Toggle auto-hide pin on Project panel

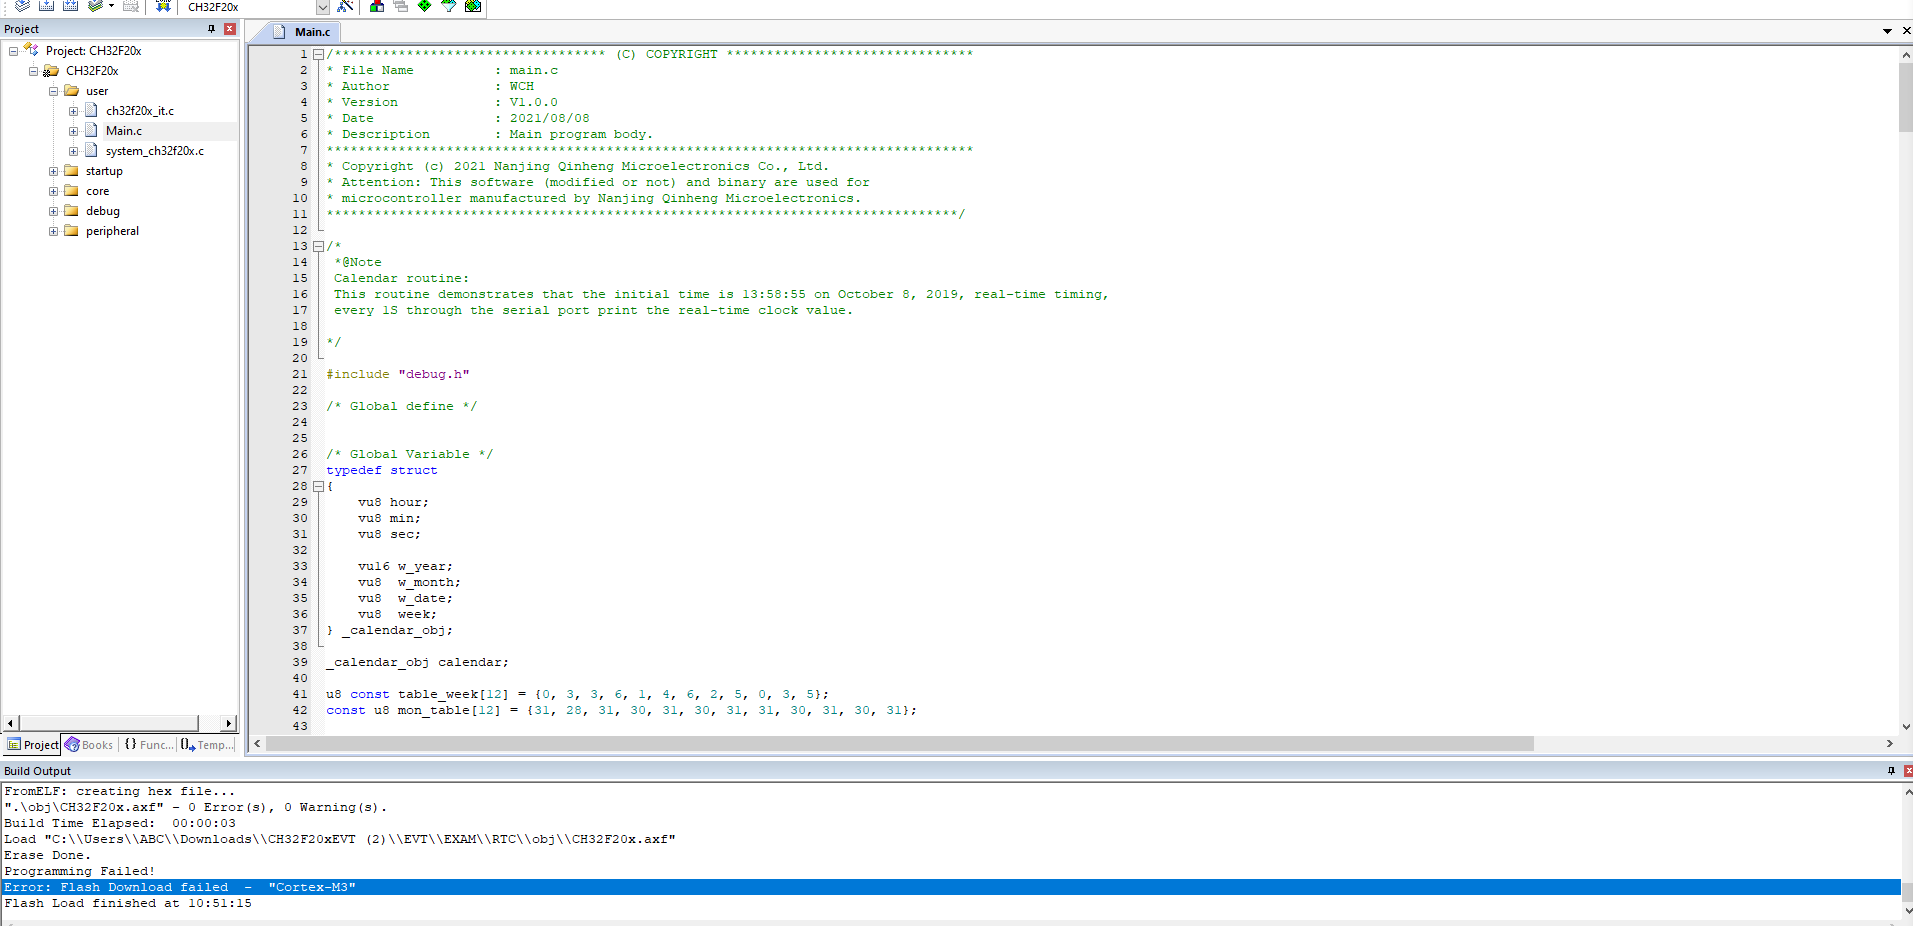211,29
